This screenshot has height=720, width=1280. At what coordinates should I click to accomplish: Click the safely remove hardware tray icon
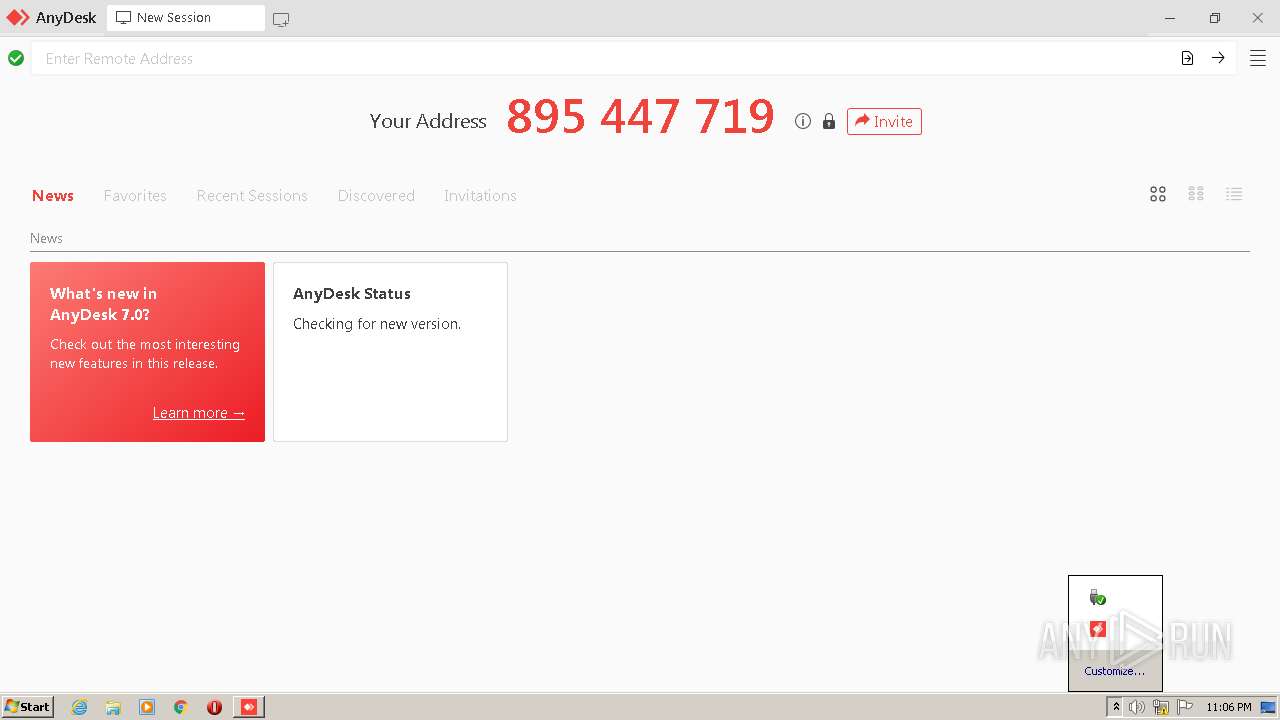[1097, 597]
